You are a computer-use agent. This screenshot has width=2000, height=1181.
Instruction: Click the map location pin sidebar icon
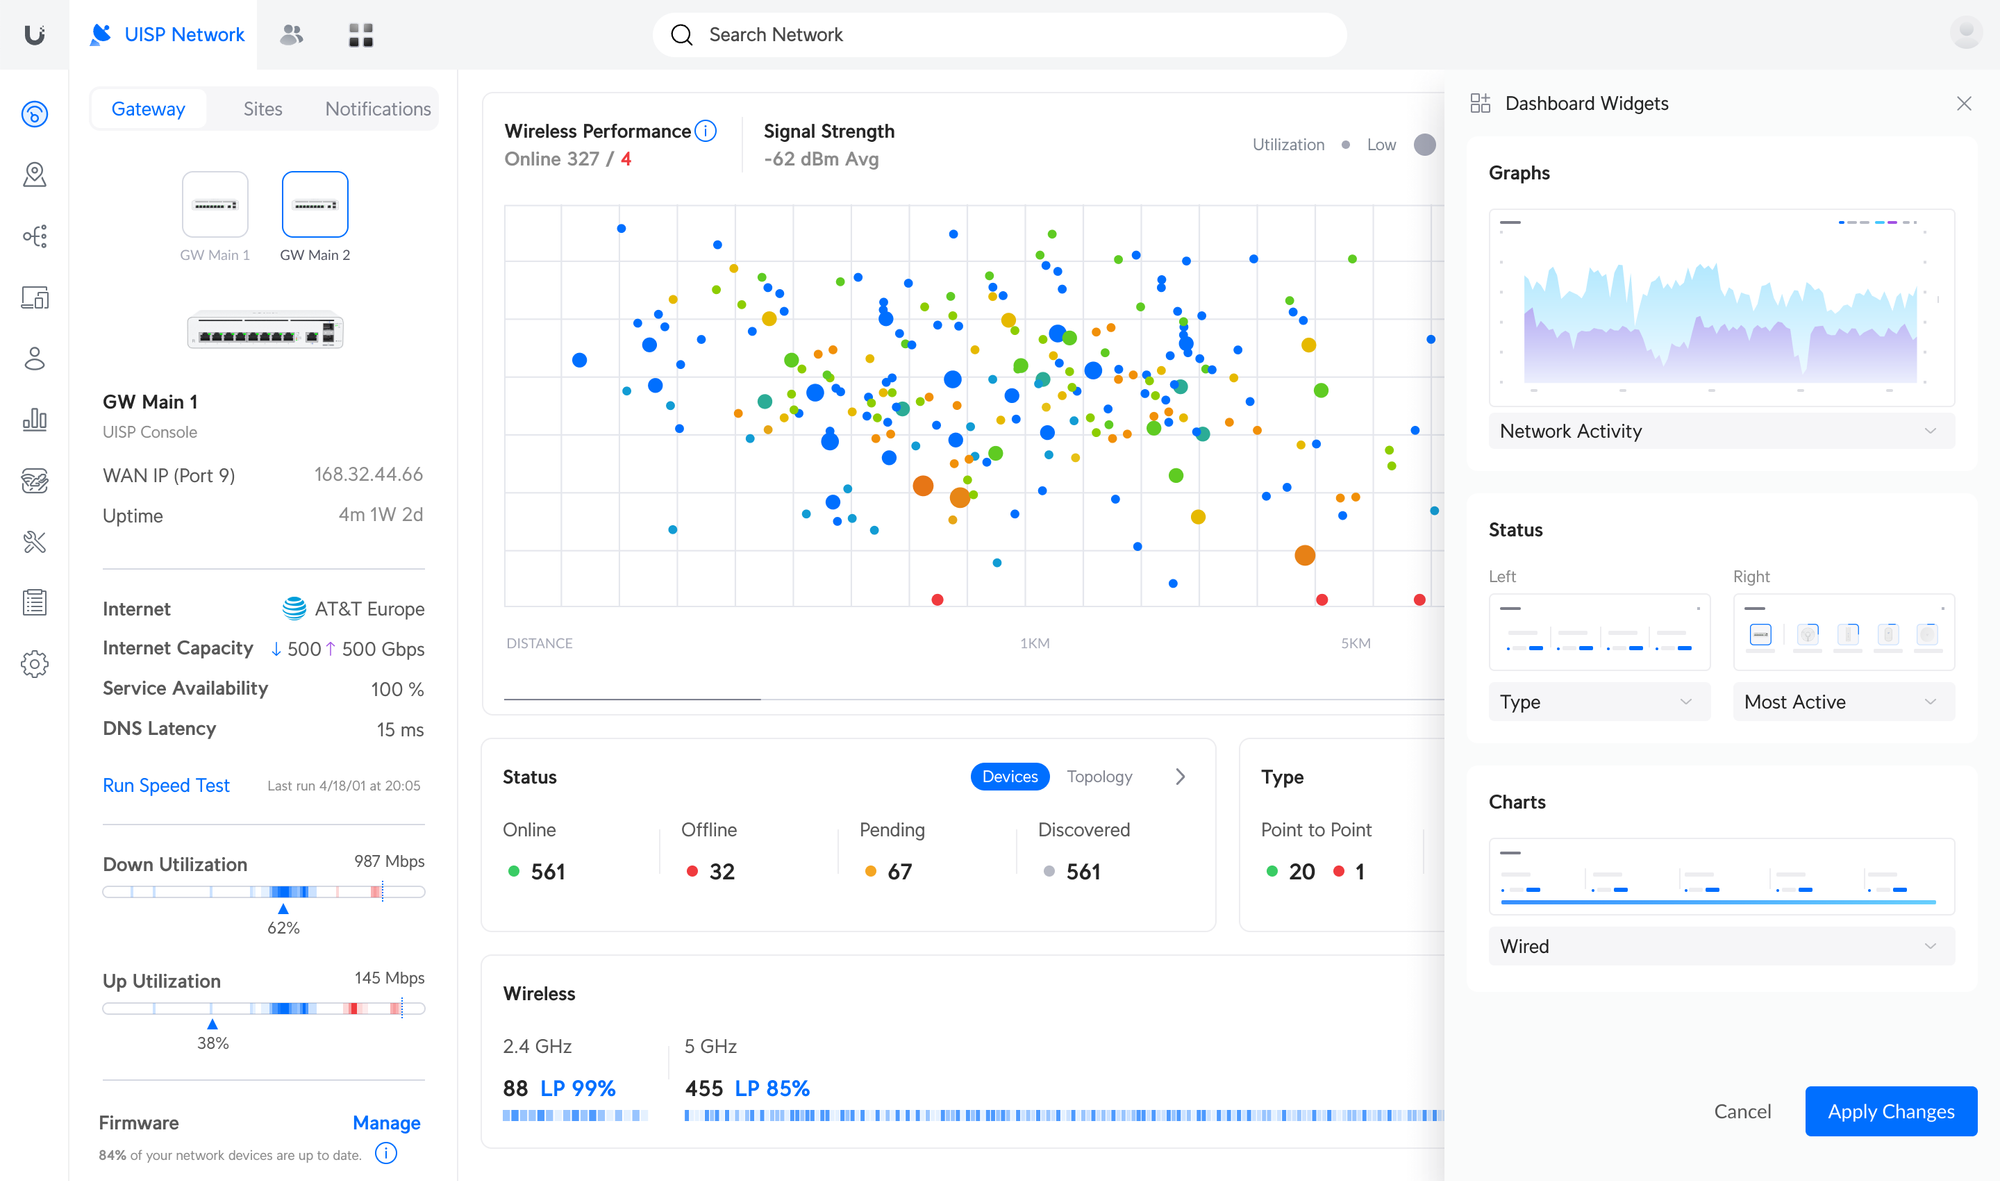(x=35, y=175)
